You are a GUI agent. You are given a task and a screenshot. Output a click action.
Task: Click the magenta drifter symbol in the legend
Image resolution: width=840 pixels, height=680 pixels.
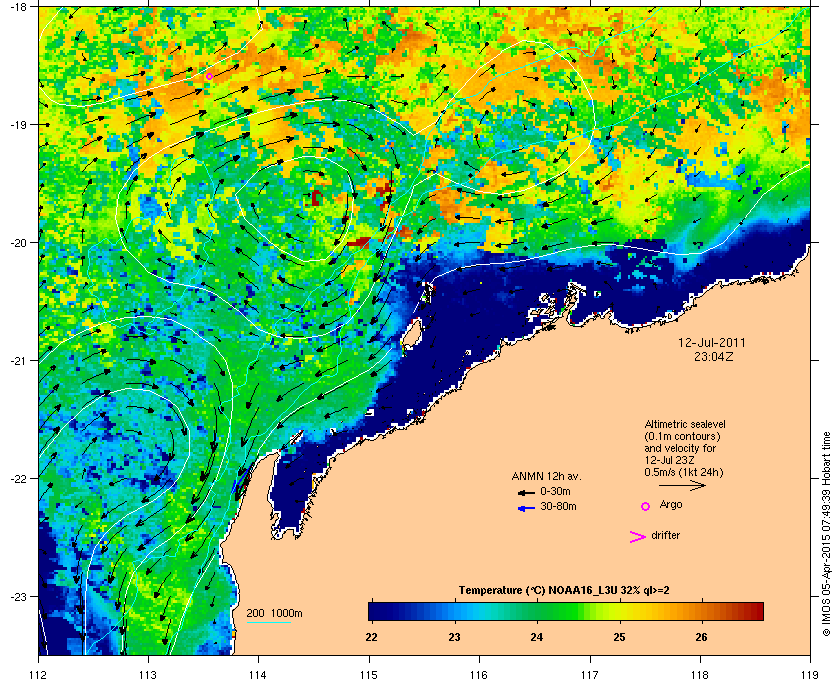coord(637,537)
